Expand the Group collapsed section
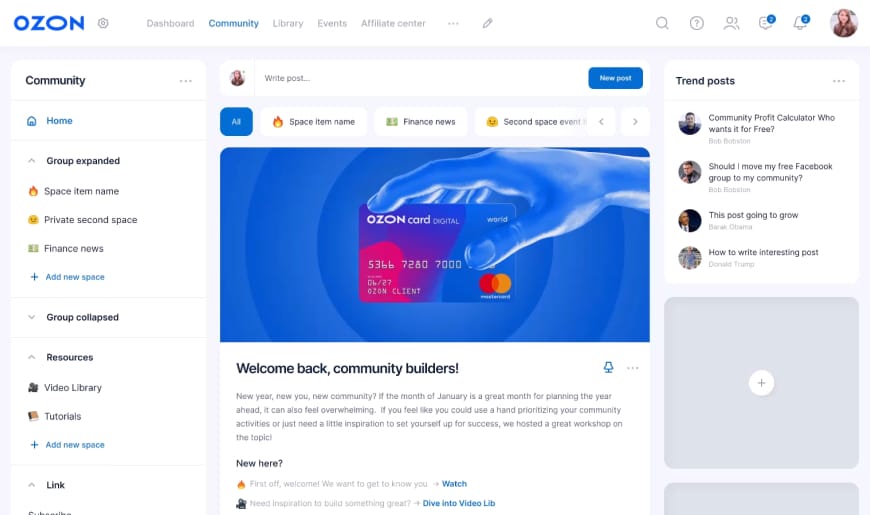This screenshot has width=870, height=515. tap(32, 317)
